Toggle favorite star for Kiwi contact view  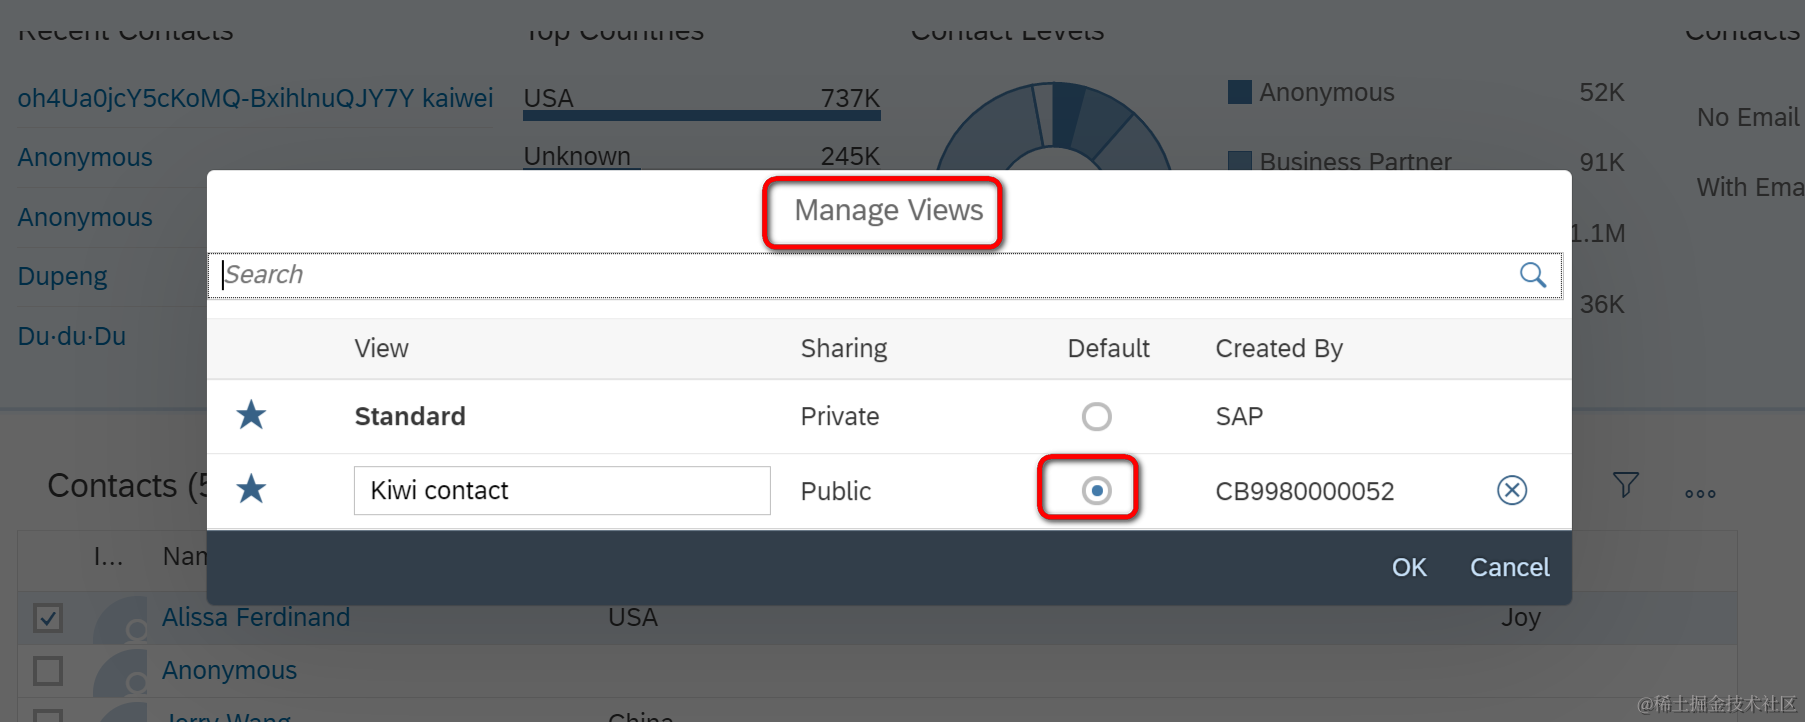[251, 489]
